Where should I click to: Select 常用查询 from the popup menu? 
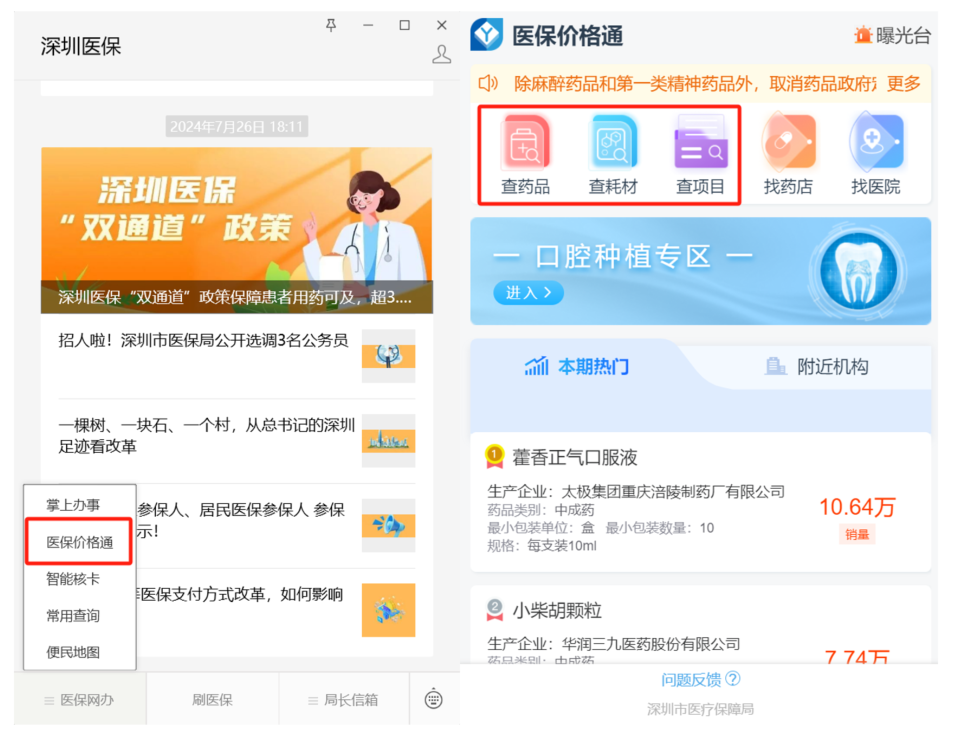tap(73, 616)
